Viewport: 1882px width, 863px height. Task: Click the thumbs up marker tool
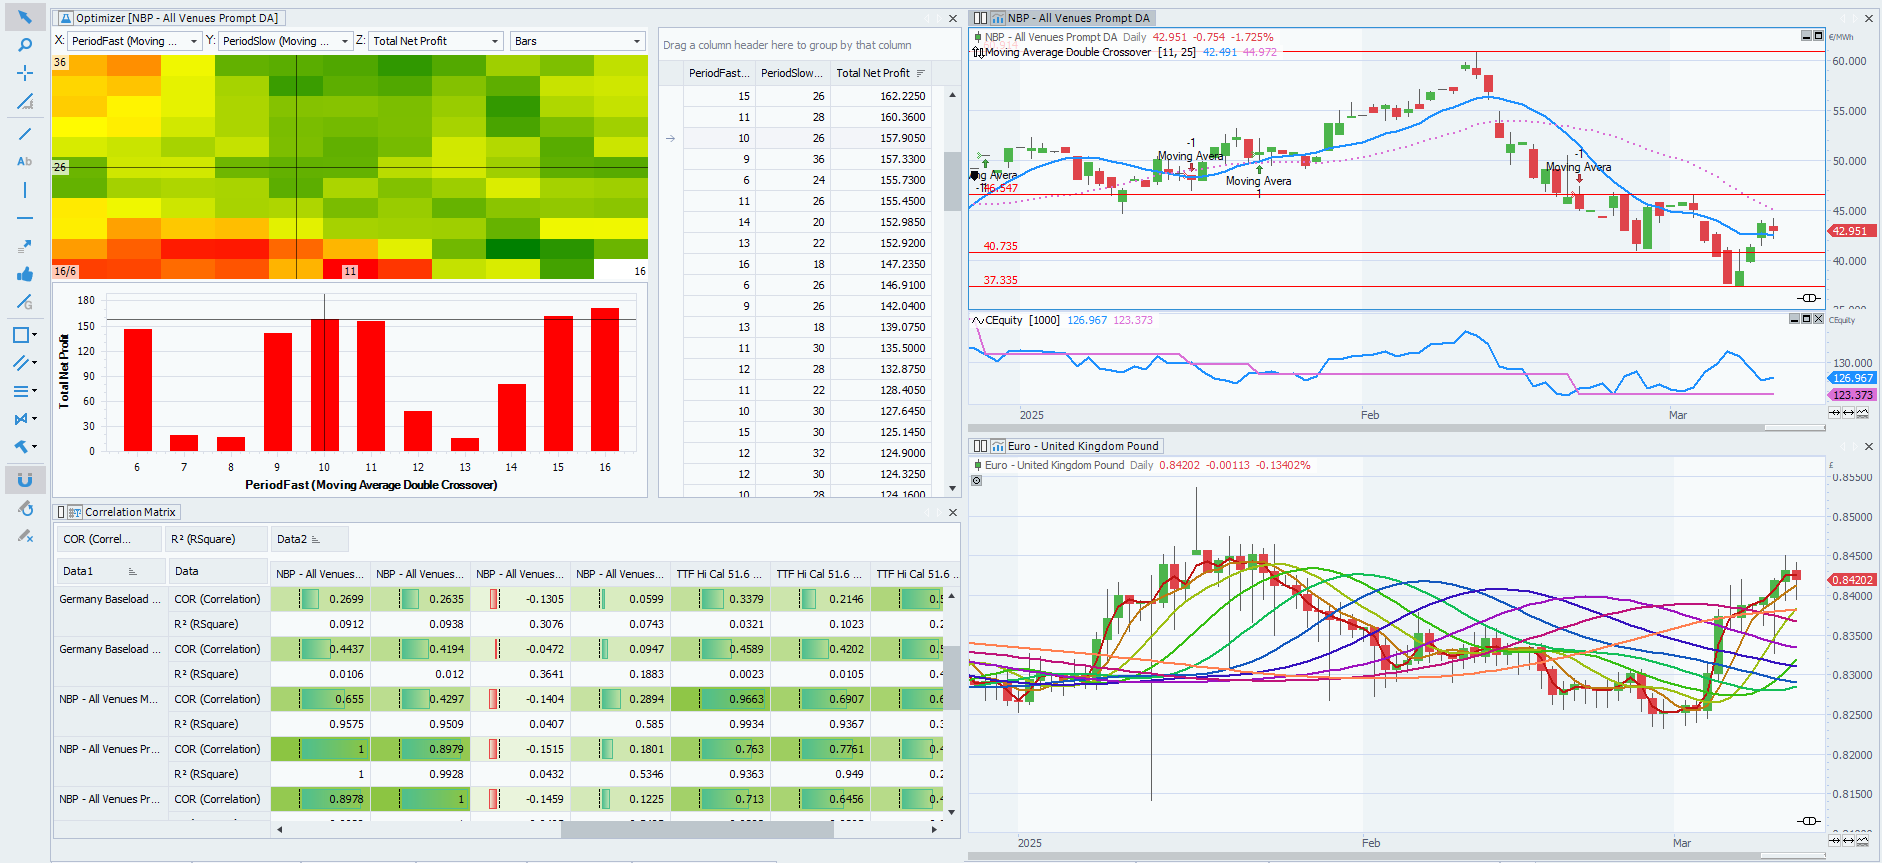[25, 274]
